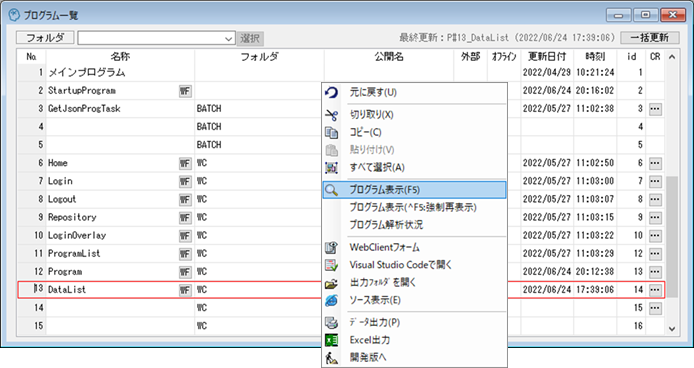Click the 名称 column header
The height and width of the screenshot is (368, 694).
point(120,57)
